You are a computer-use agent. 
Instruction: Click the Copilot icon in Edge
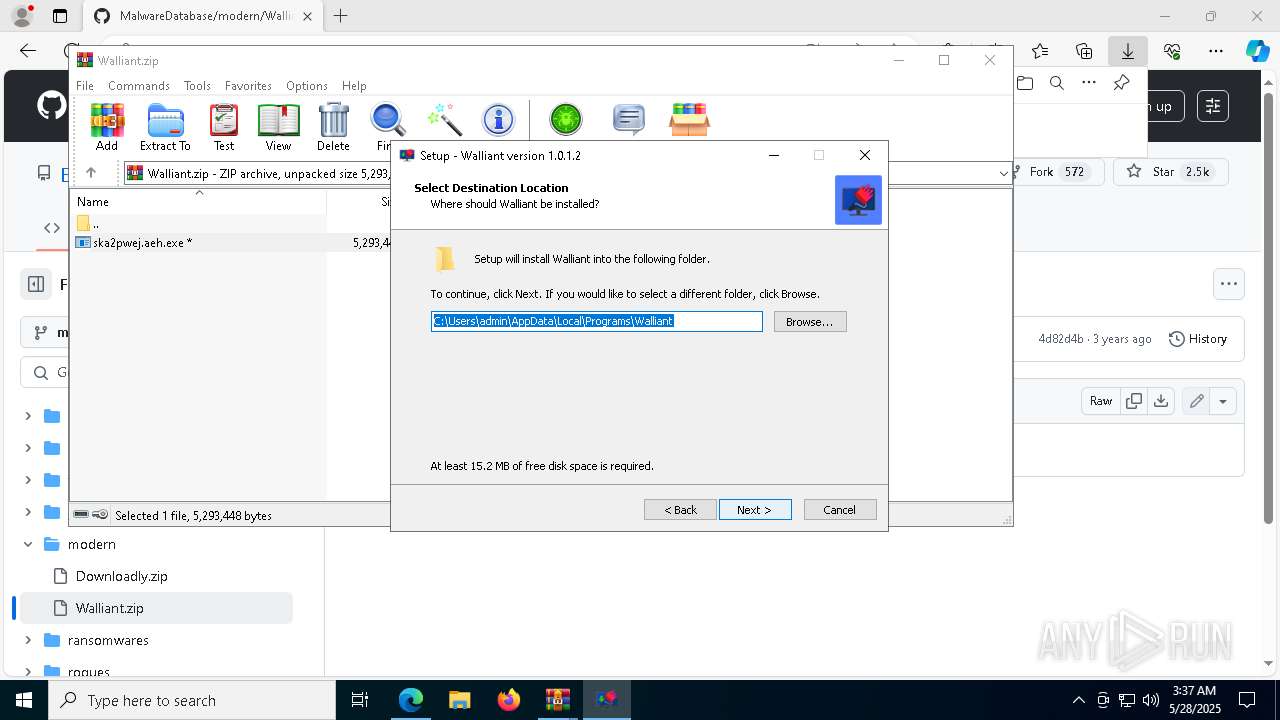point(1257,50)
